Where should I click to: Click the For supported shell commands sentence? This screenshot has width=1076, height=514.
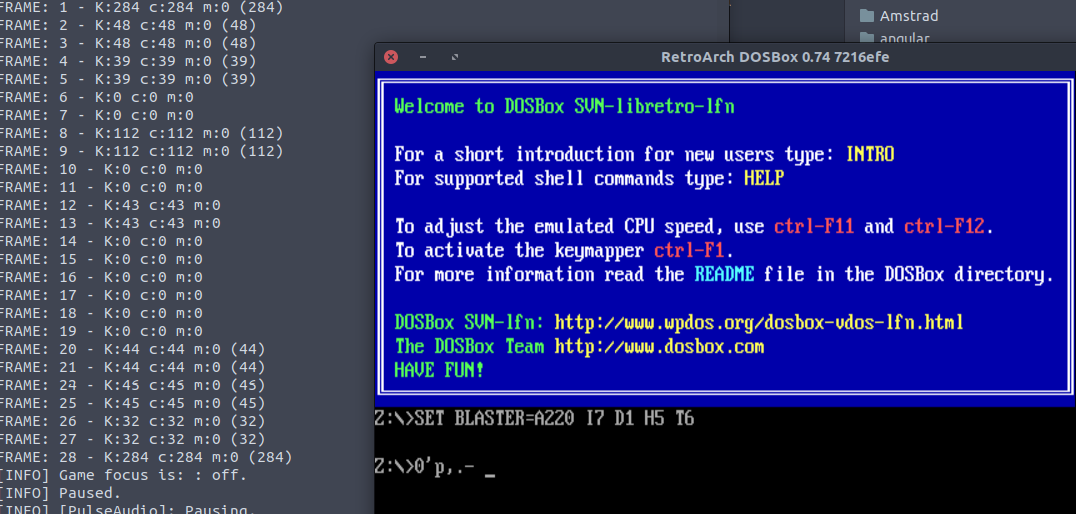click(589, 178)
